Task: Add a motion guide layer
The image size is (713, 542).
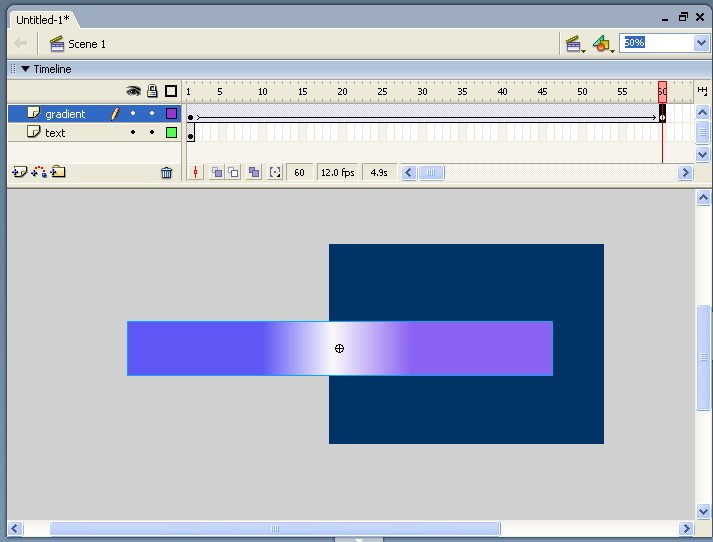Action: pyautogui.click(x=39, y=172)
